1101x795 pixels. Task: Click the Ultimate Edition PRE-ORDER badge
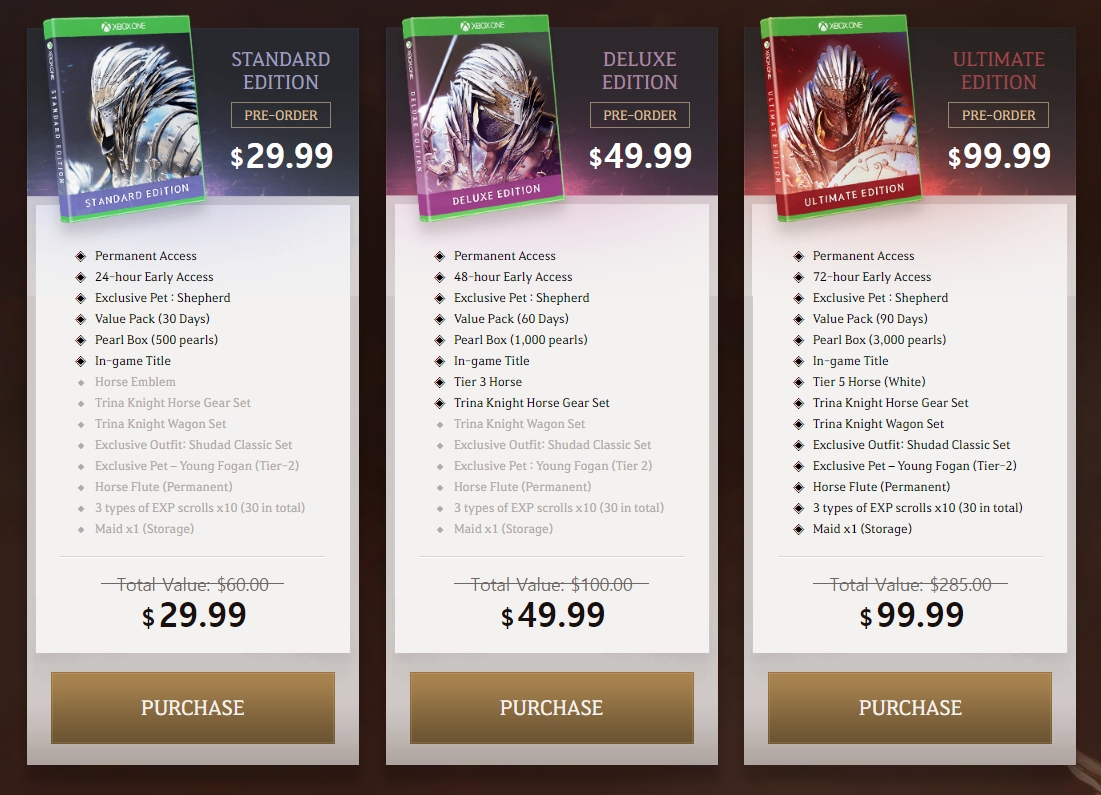point(998,115)
